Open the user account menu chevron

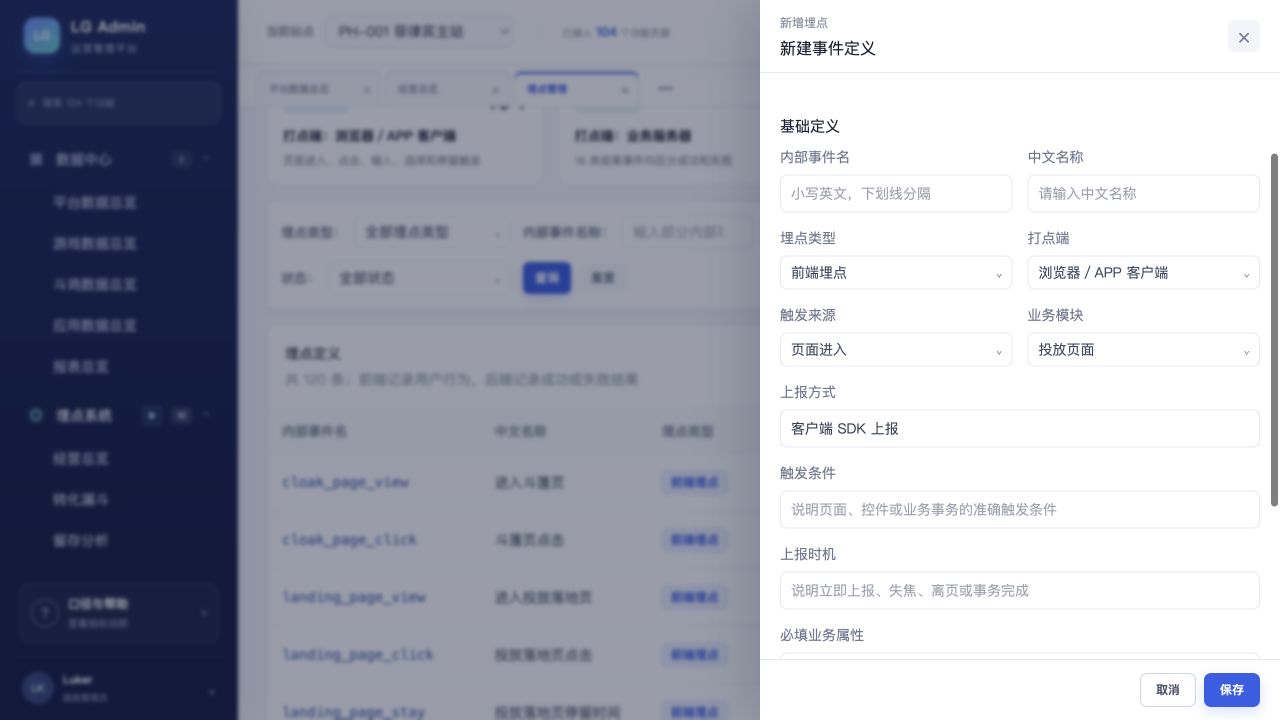[x=211, y=692]
